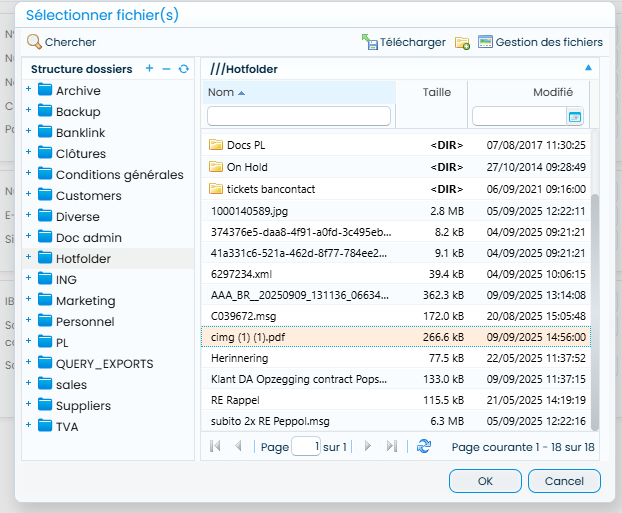
Task: Click the Cancel button
Action: pyautogui.click(x=564, y=481)
